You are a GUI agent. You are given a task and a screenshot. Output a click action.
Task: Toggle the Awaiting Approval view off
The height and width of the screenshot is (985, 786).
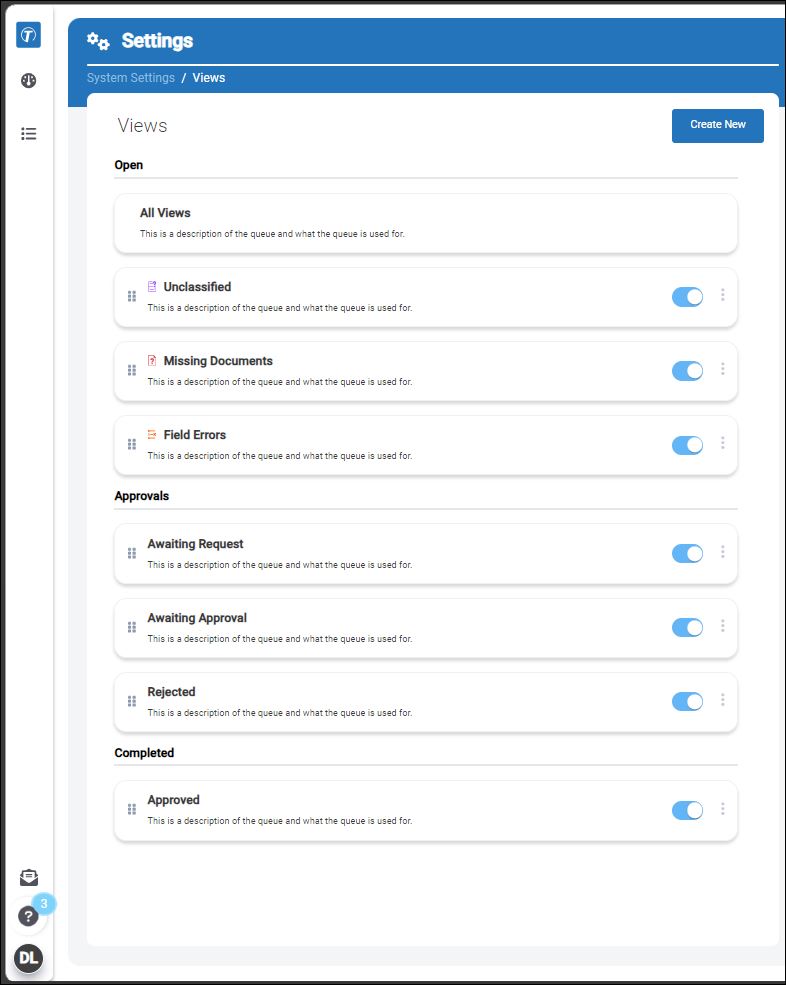pyautogui.click(x=687, y=627)
